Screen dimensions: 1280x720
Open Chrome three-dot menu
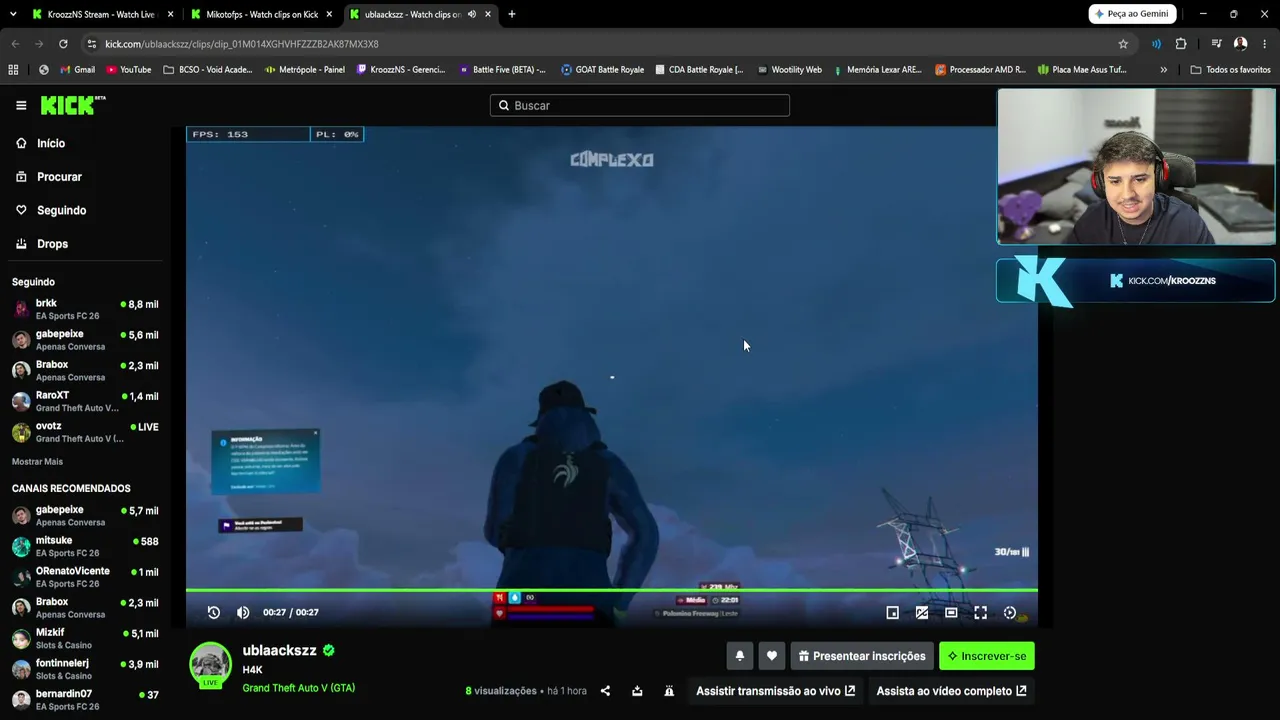pyautogui.click(x=1265, y=44)
